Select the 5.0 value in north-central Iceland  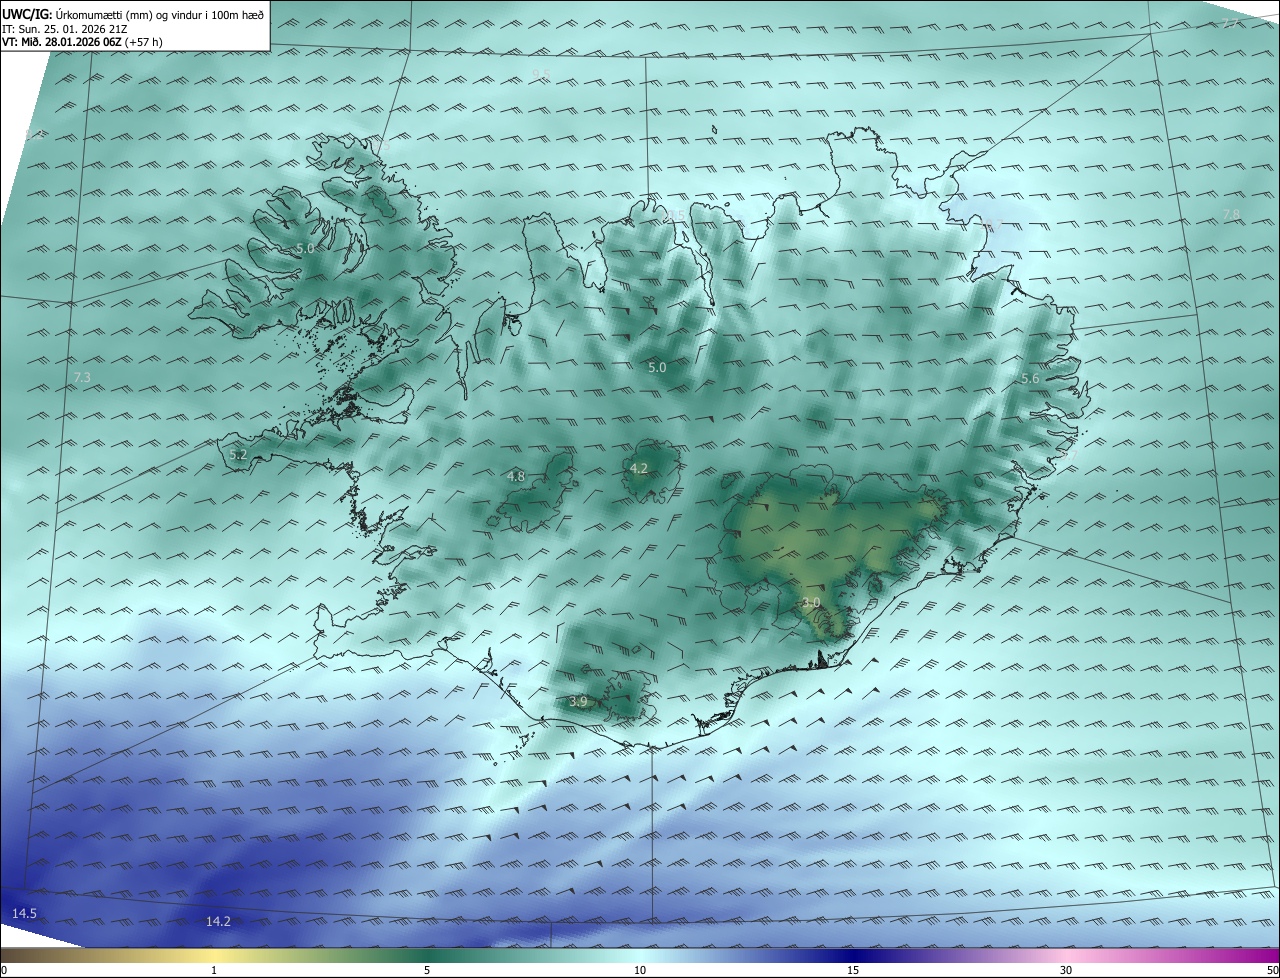coord(657,368)
